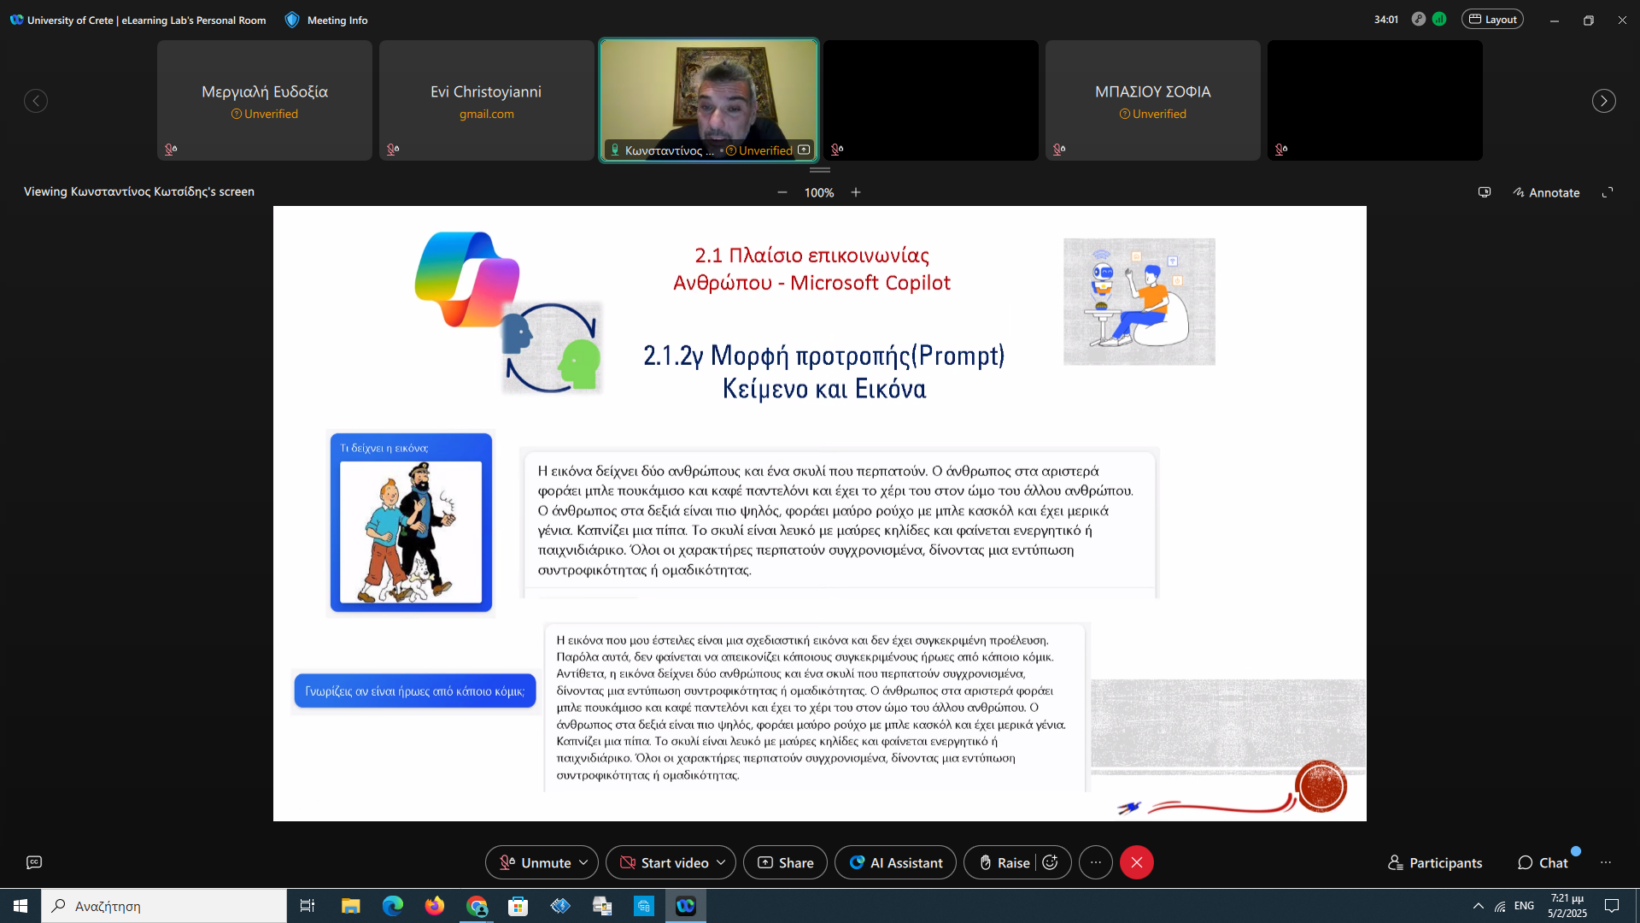1640x923 pixels.
Task: Select Κωνσταντίνος video thumbnail
Action: (709, 100)
